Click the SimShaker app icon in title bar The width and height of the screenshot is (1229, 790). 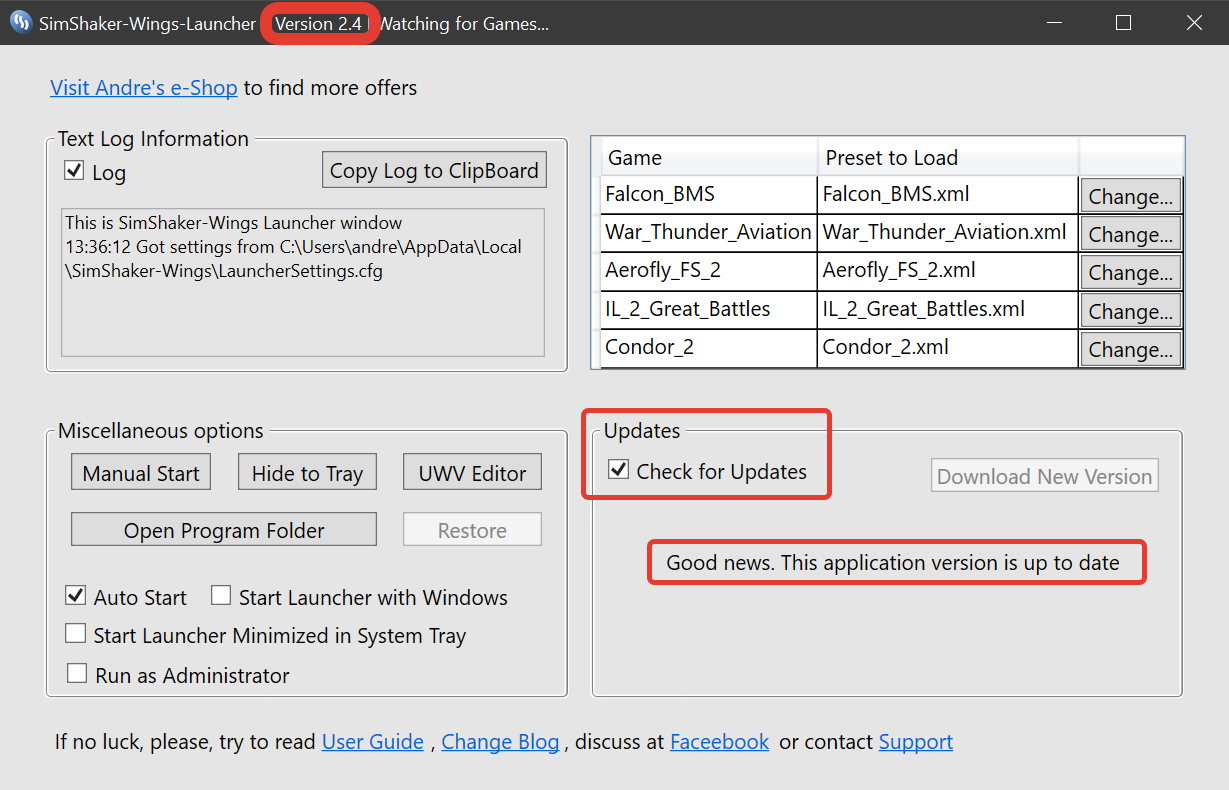(20, 23)
